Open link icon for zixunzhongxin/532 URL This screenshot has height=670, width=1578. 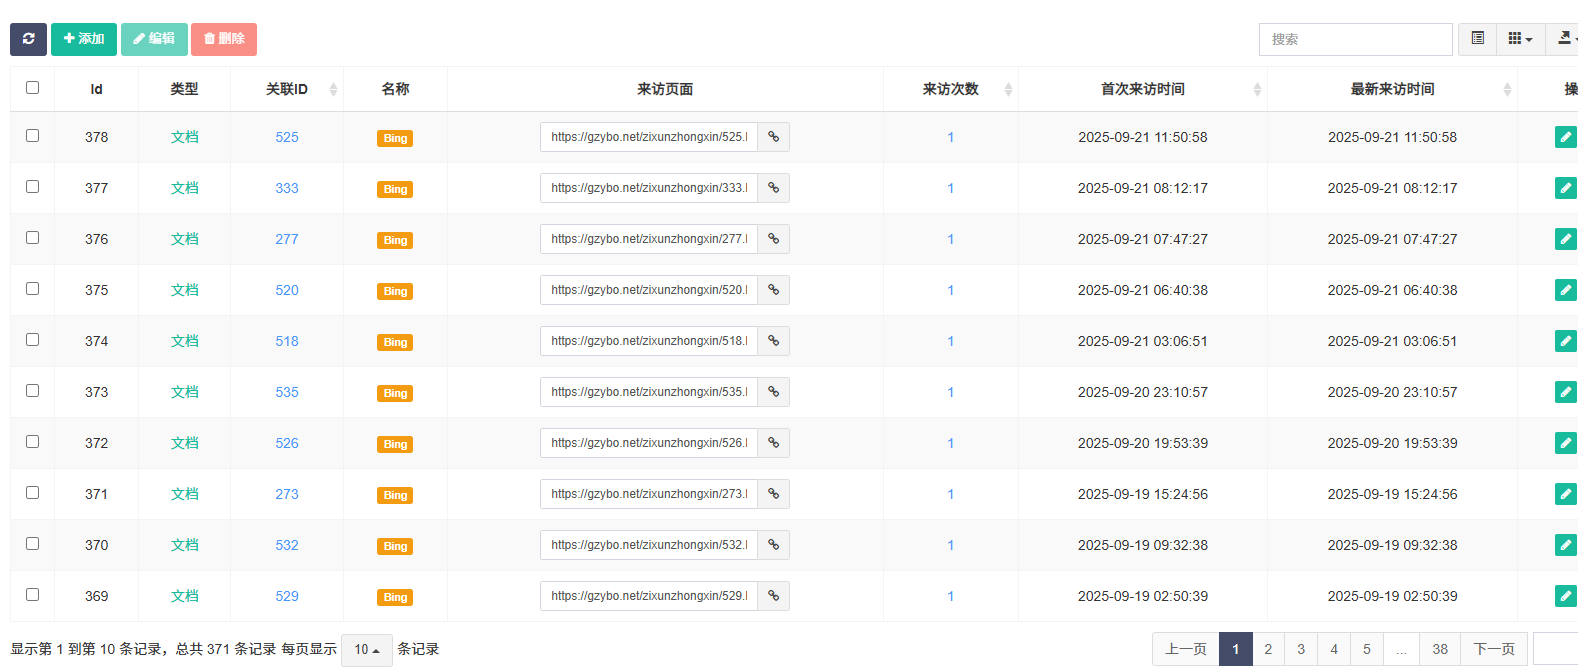(x=773, y=545)
